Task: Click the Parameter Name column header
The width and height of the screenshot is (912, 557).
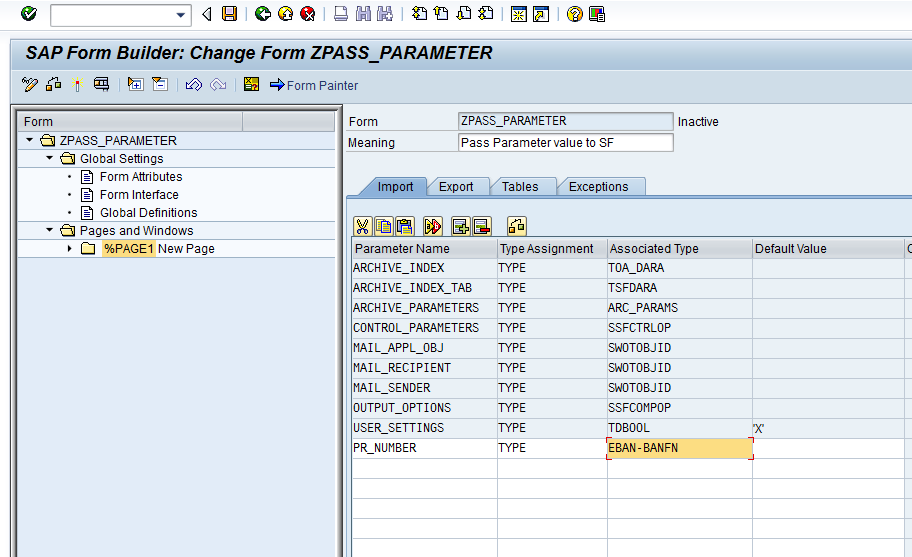Action: pyautogui.click(x=425, y=249)
